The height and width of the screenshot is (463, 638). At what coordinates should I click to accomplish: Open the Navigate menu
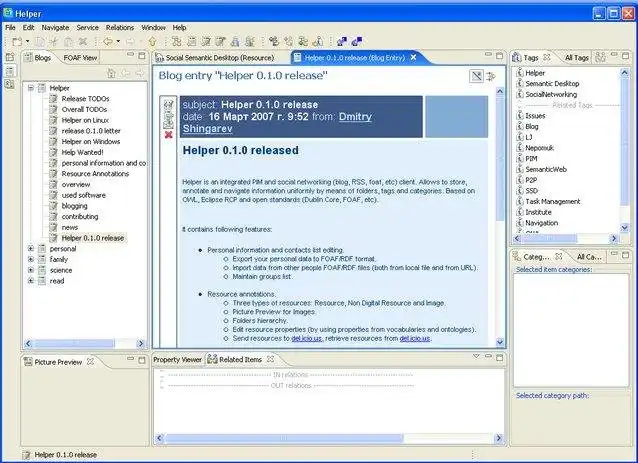(55, 28)
